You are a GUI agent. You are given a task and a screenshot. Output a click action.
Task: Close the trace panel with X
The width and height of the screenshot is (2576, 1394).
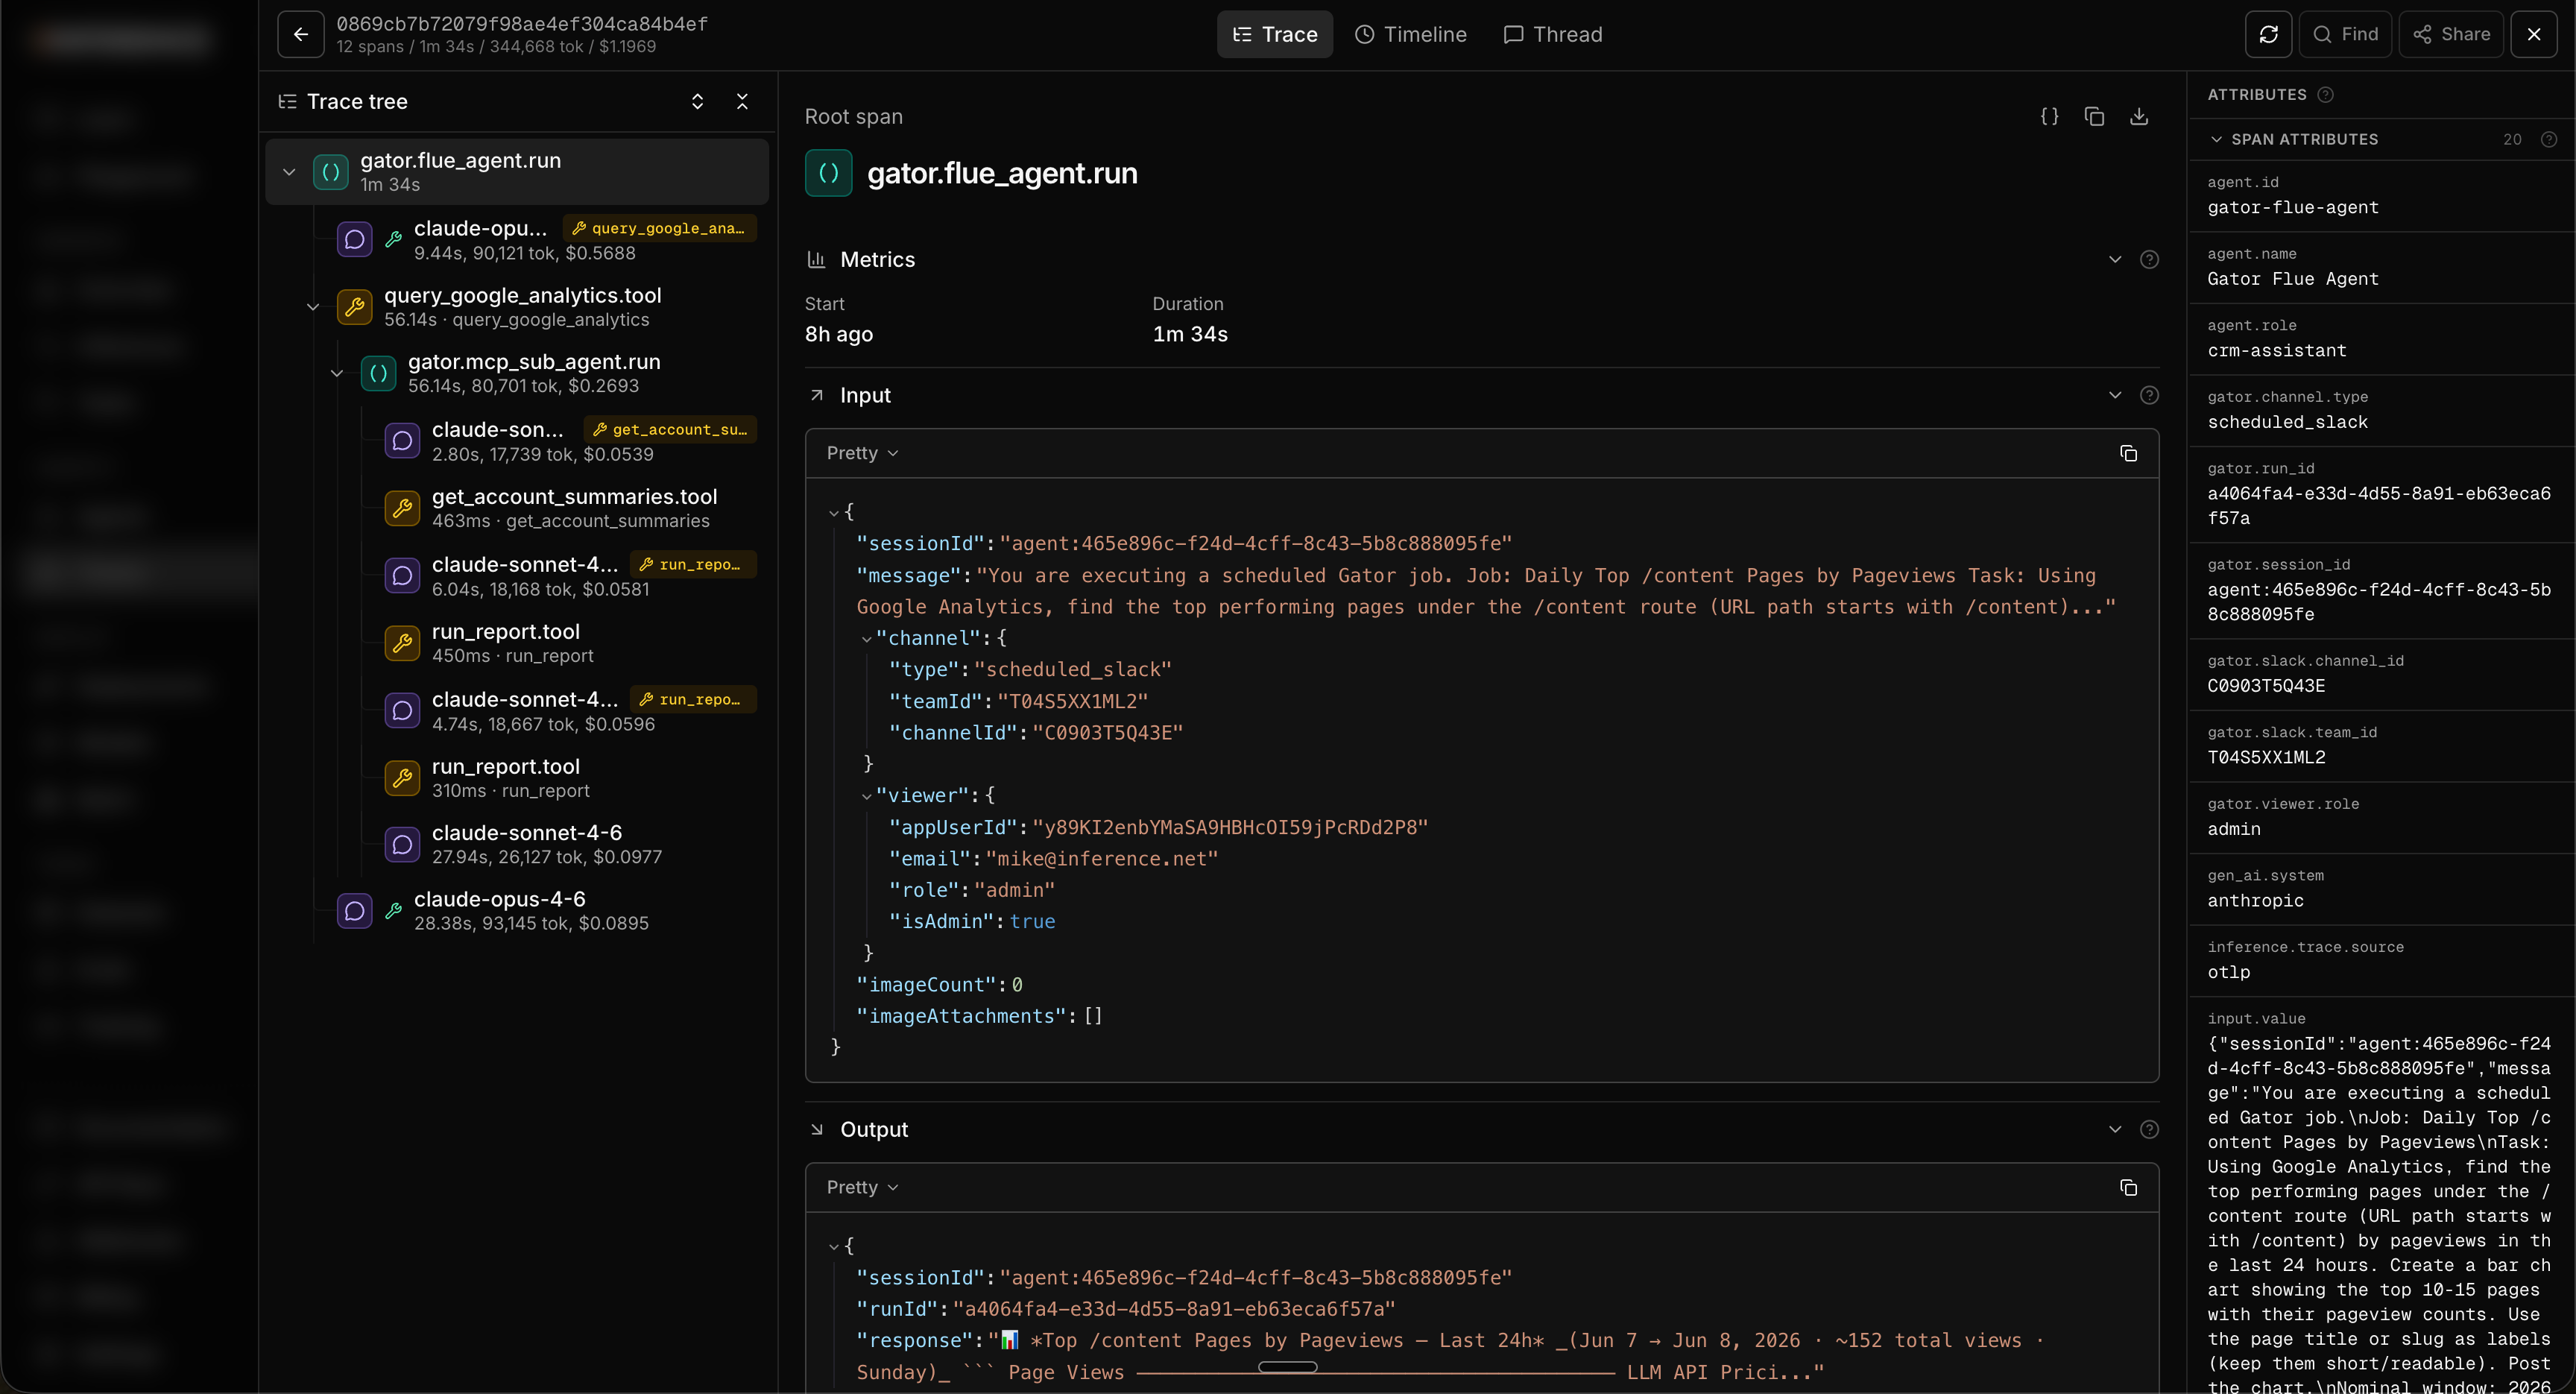coord(2533,34)
